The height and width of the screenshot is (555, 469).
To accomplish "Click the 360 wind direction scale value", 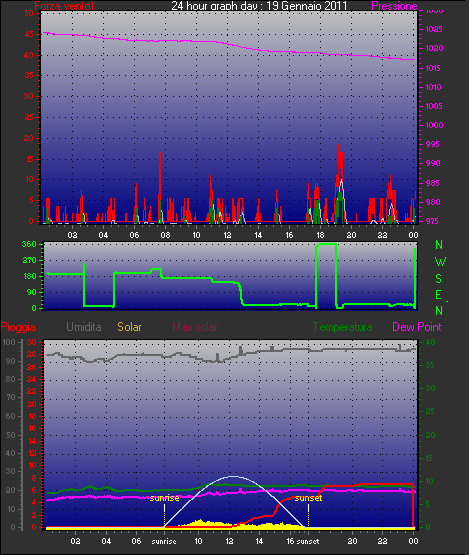I will click(x=29, y=244).
